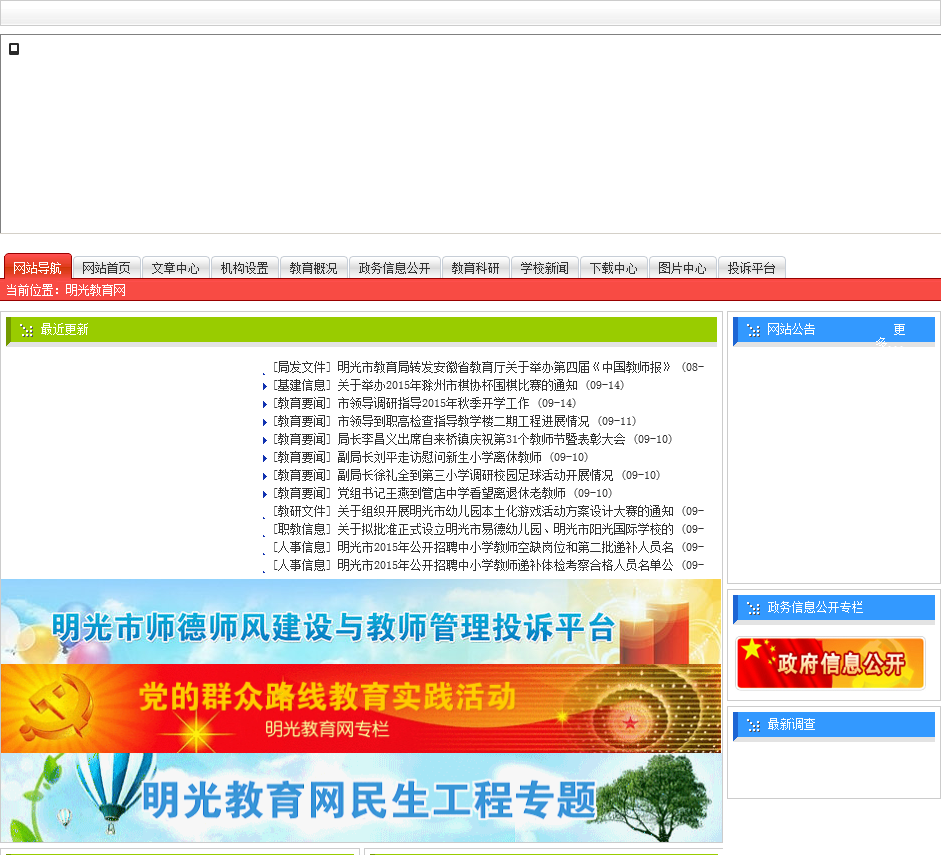Open 明光市师德师风建设与教师管理投诉平台 banner
Image resolution: width=941 pixels, height=855 pixels.
click(x=361, y=622)
